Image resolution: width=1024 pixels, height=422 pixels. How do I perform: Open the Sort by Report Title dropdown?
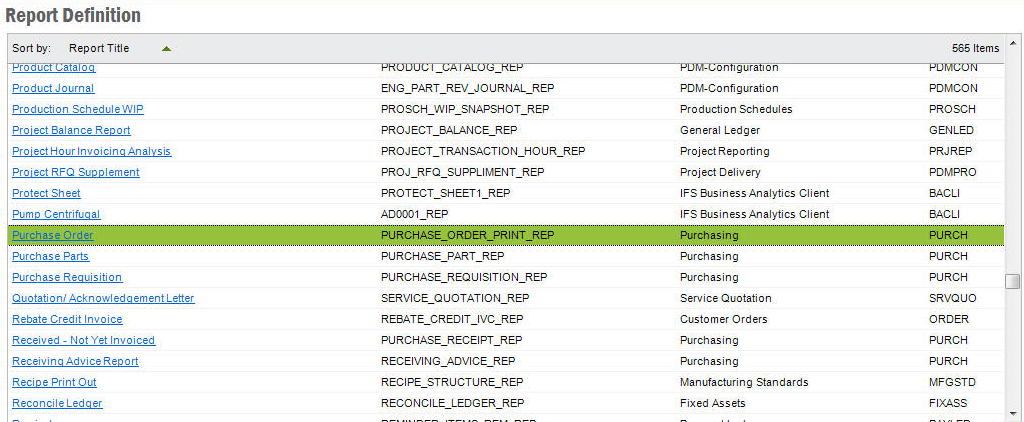pyautogui.click(x=99, y=48)
